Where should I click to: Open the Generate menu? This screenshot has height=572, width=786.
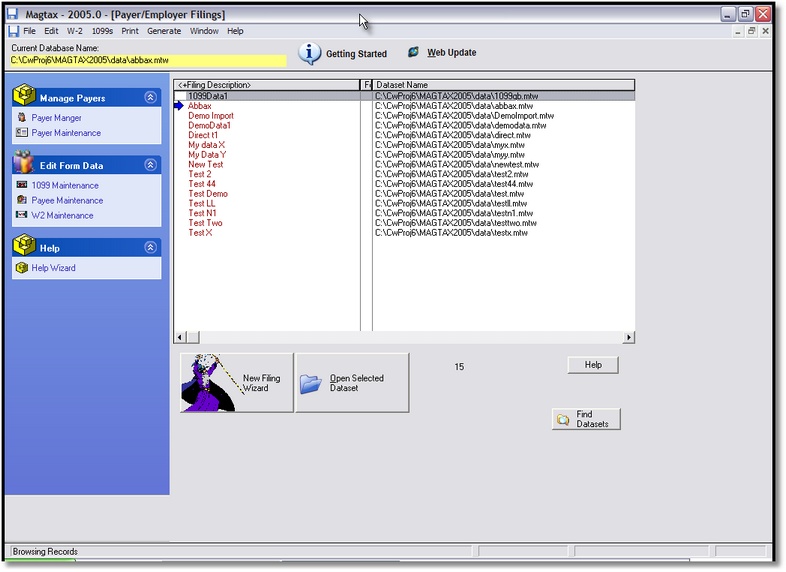pos(164,31)
